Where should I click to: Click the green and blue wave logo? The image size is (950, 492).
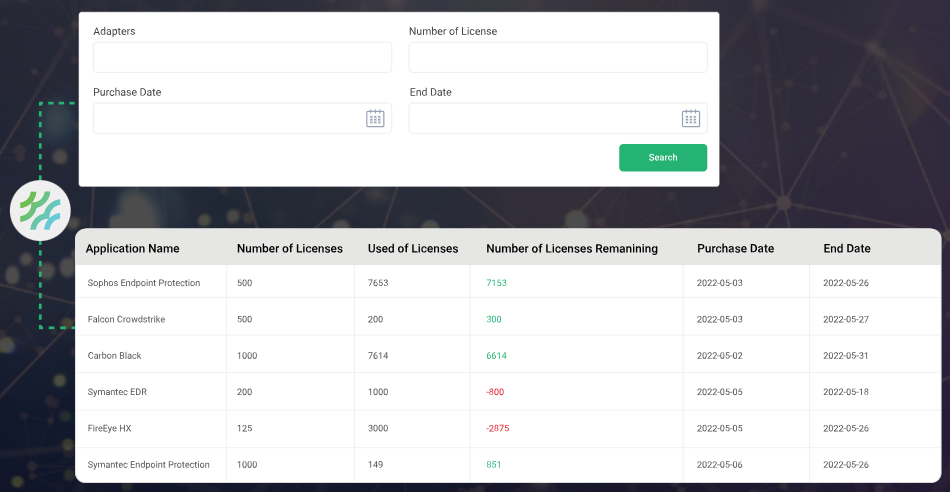(40, 211)
